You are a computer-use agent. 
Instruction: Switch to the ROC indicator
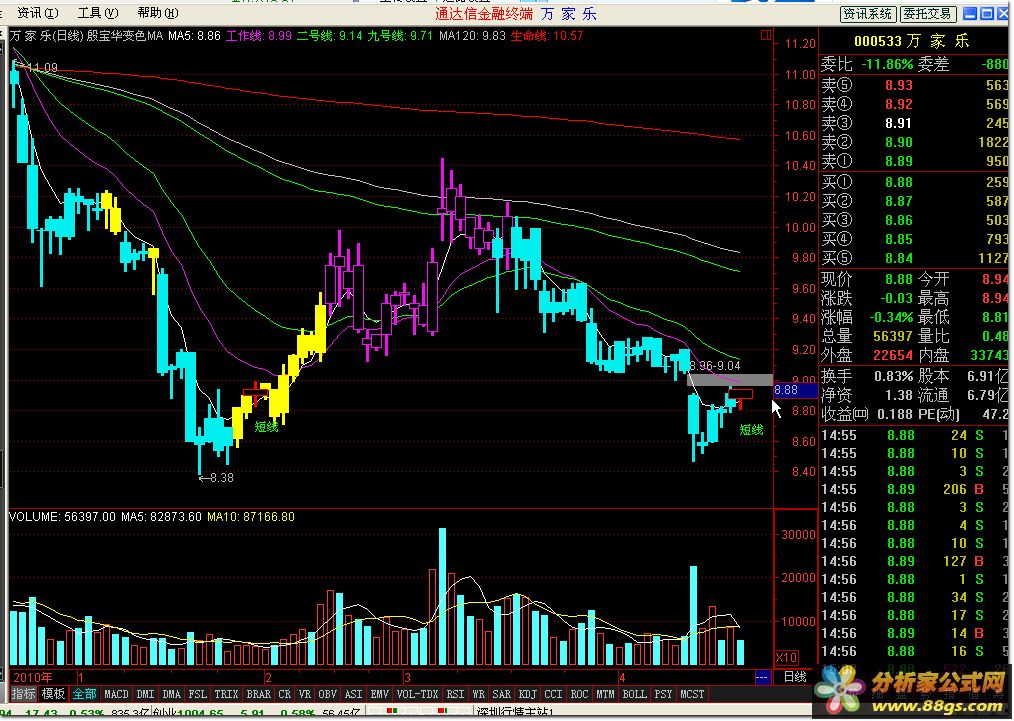579,694
